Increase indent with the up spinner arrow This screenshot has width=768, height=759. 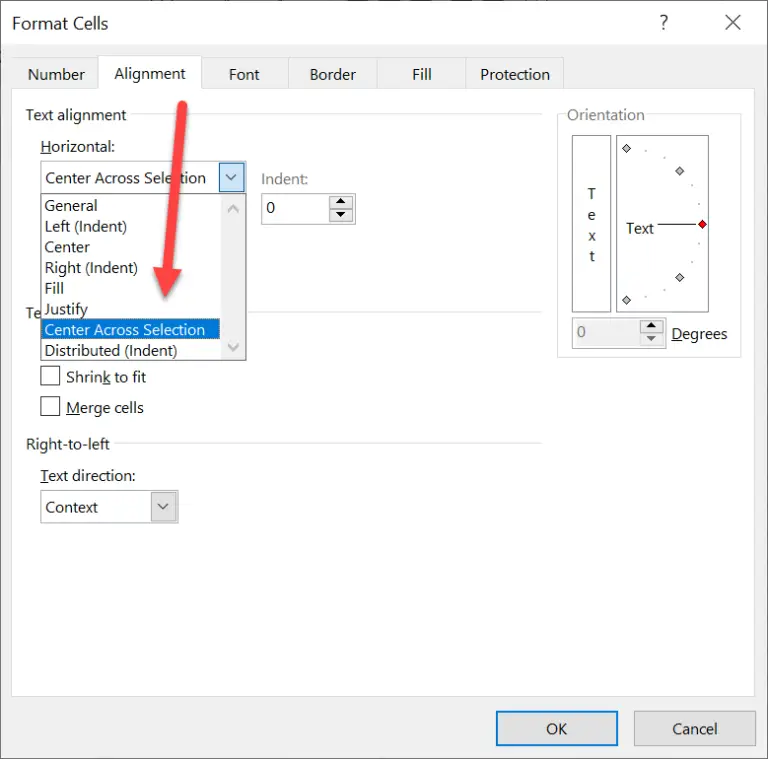click(340, 202)
